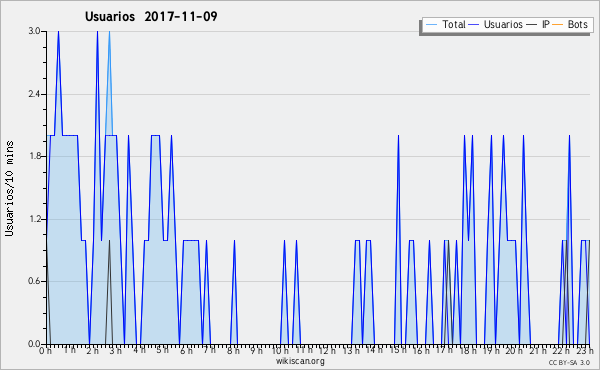Click the '21 h' x-axis label
This screenshot has height=370, width=600.
click(x=538, y=350)
